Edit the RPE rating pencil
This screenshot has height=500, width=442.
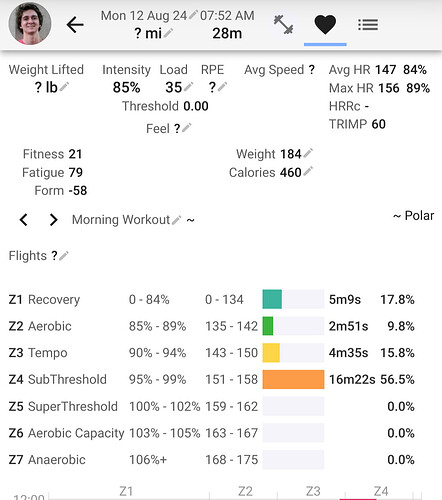[222, 87]
